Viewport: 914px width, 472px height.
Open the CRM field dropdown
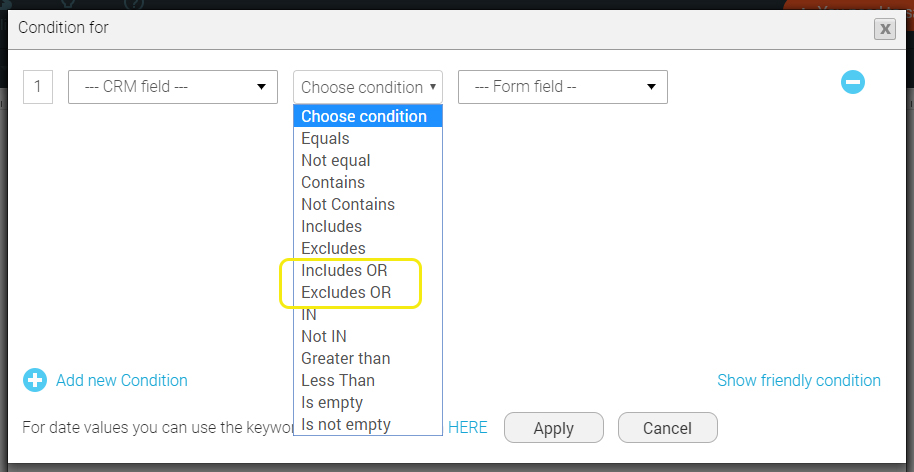coord(173,87)
